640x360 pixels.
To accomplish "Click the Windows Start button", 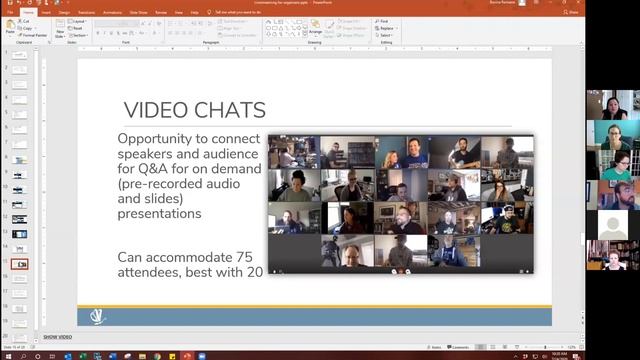I will coord(8,356).
